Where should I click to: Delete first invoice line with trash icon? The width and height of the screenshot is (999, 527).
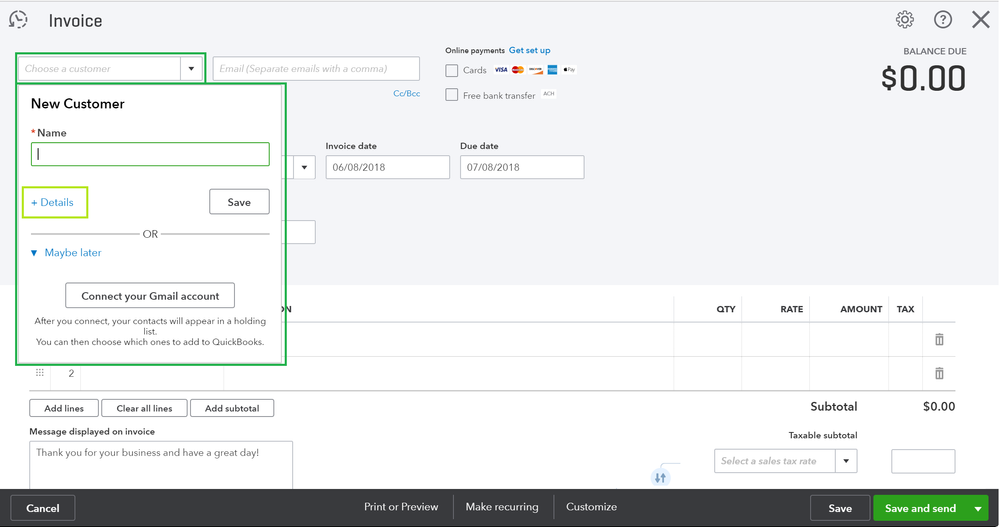[x=939, y=340]
